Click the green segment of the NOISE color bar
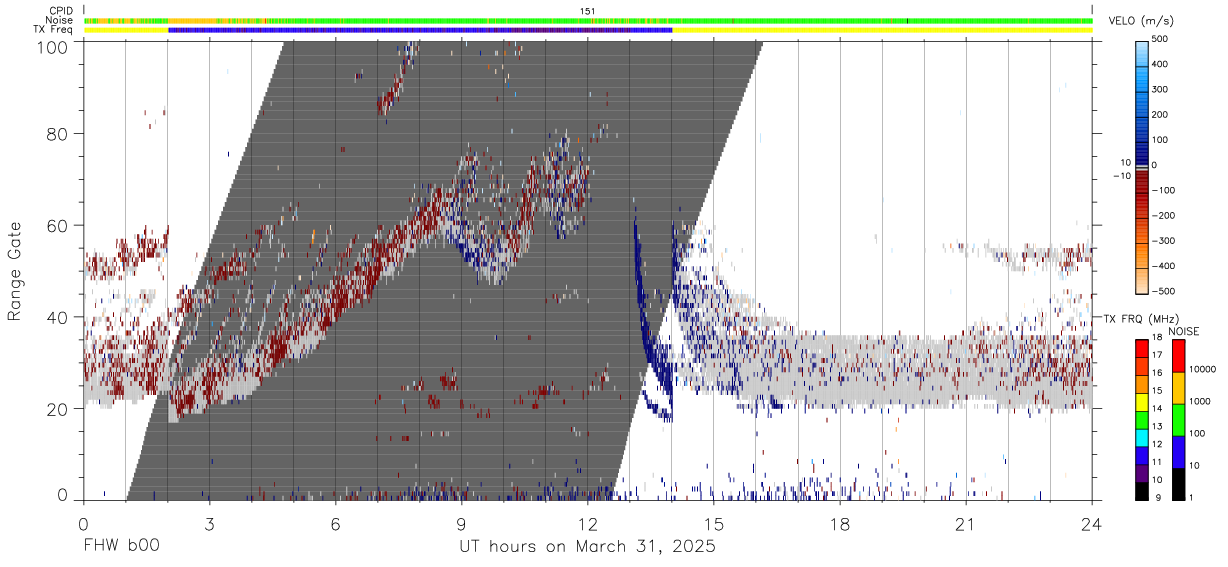 click(x=1177, y=419)
